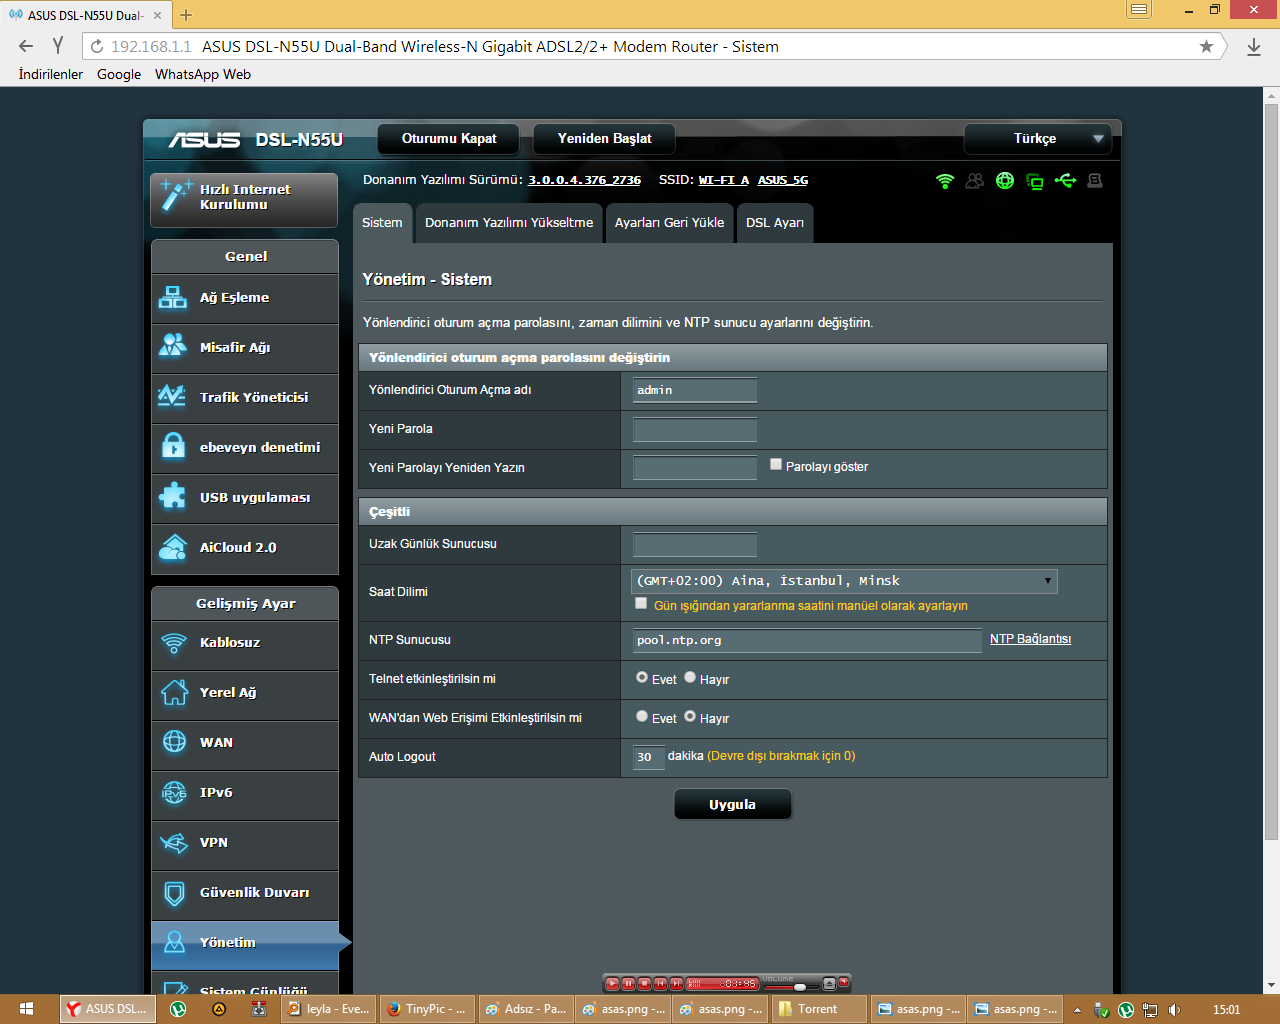The image size is (1280, 1024).
Task: Open İndirilenler bookmark
Action: coord(51,74)
